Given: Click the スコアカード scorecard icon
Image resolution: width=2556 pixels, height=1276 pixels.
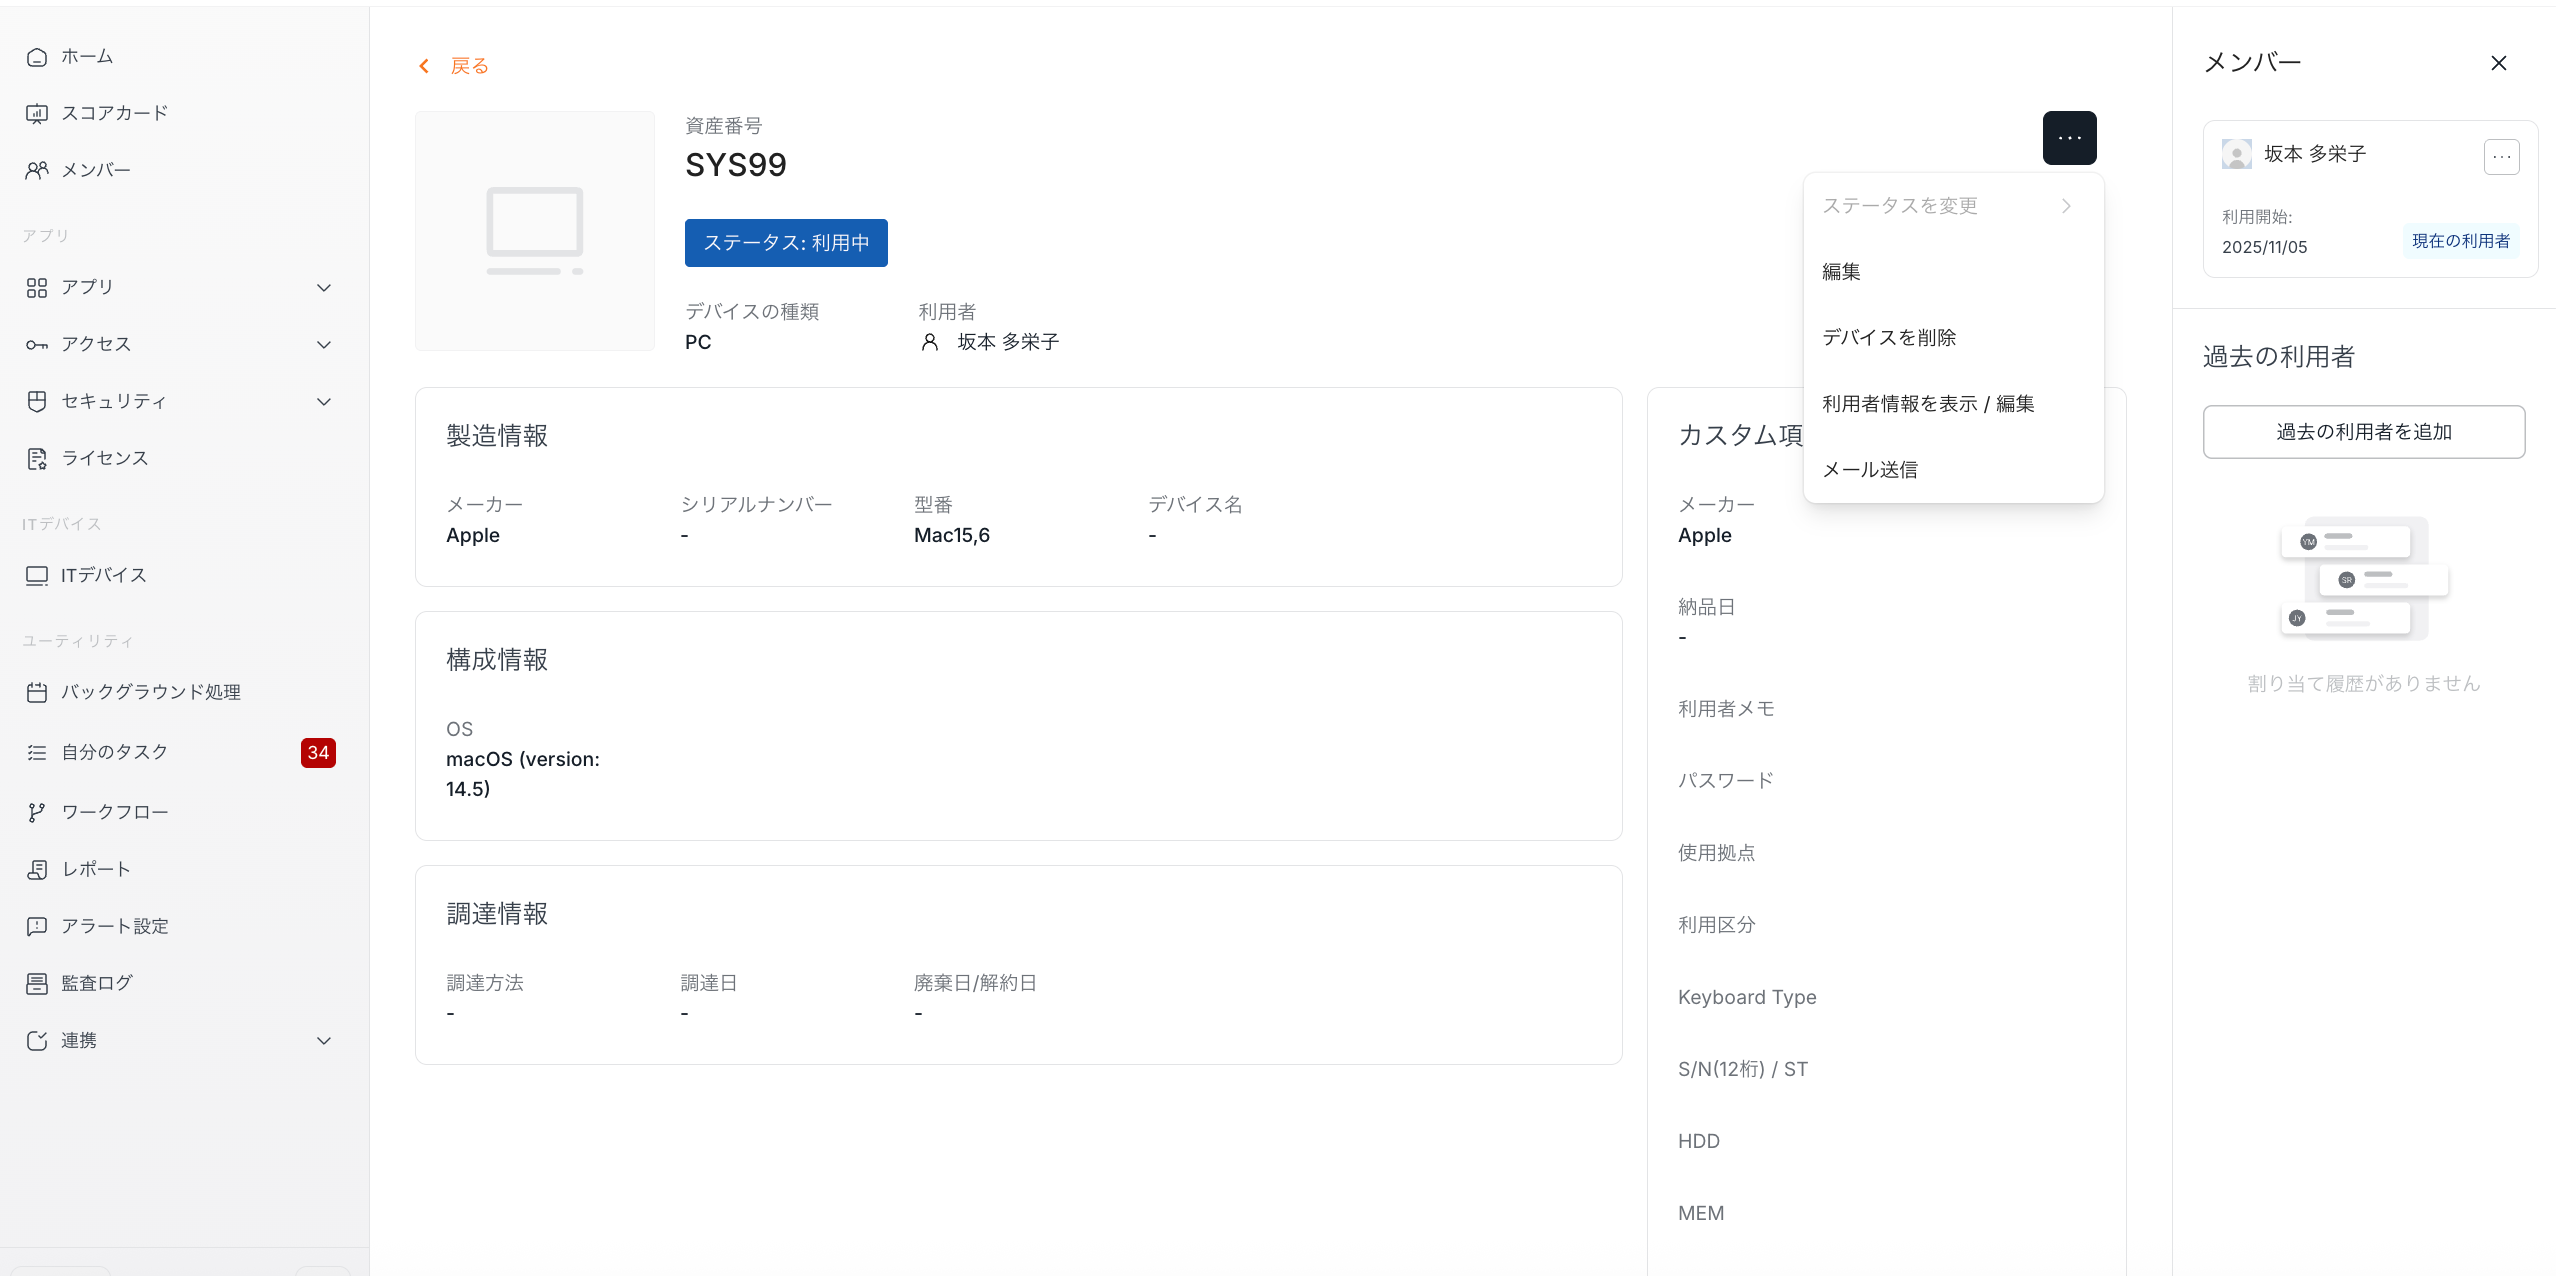Looking at the screenshot, I should (x=37, y=114).
